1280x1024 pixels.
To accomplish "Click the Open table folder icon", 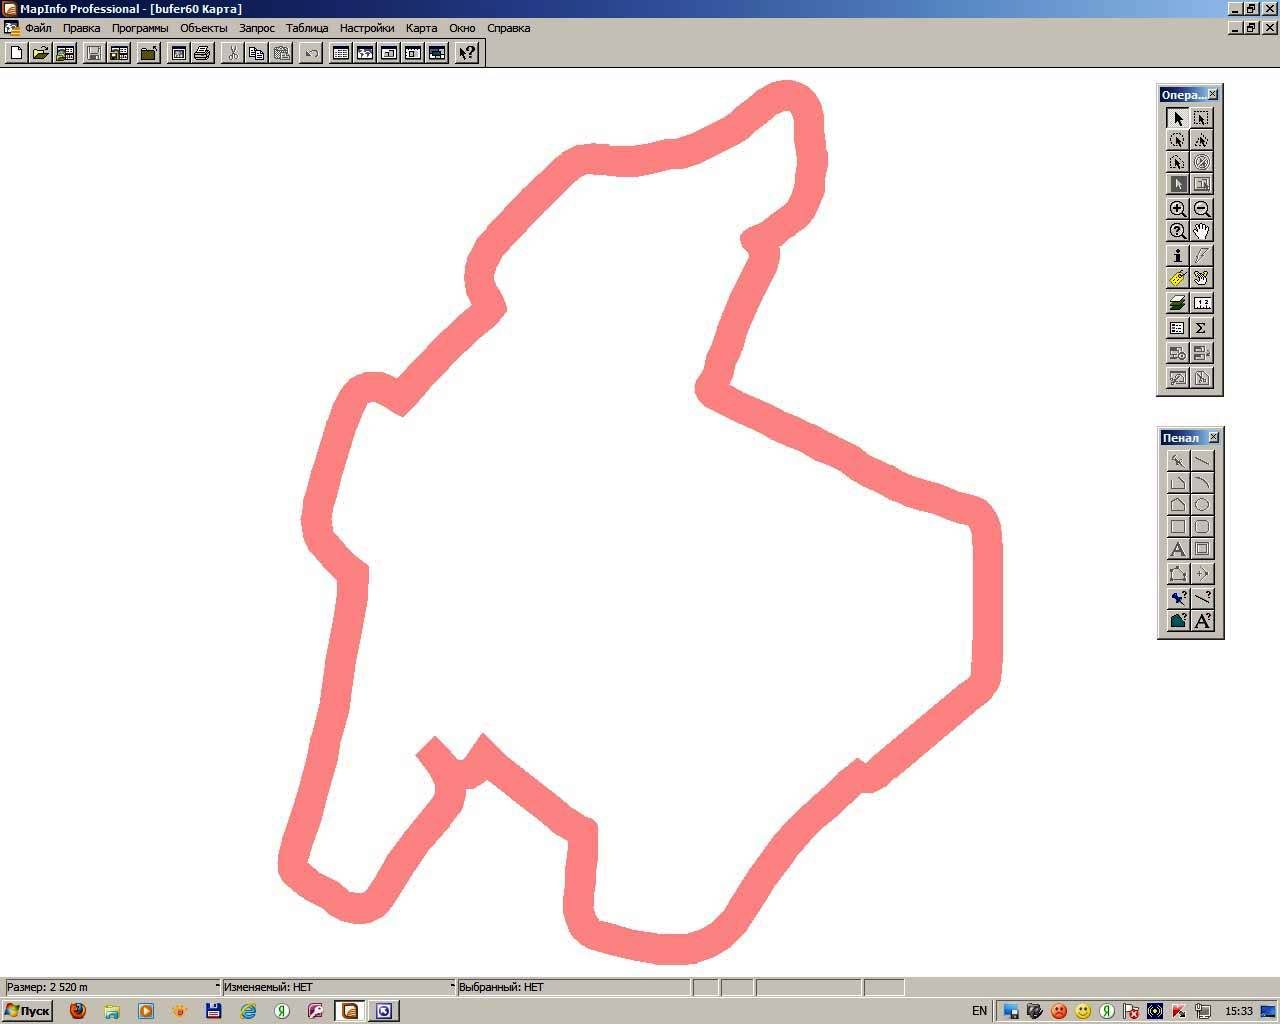I will (41, 53).
